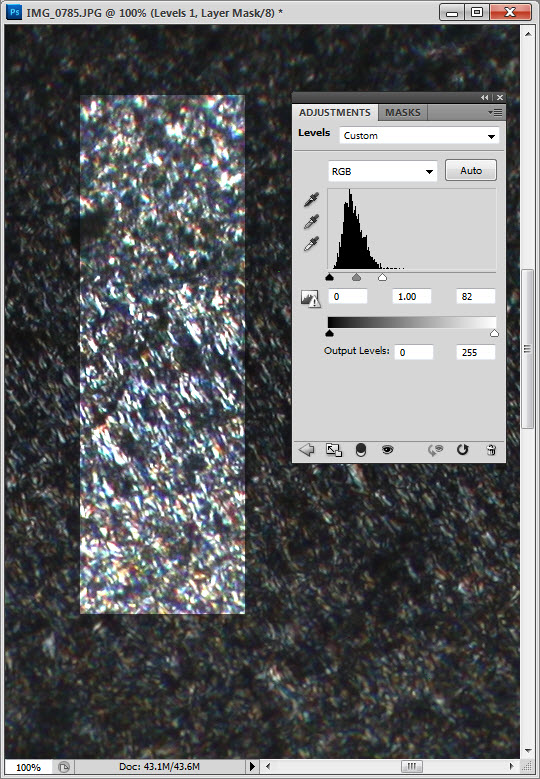Open the Levels preset Custom dropdown
Image resolution: width=540 pixels, height=779 pixels.
tap(419, 136)
